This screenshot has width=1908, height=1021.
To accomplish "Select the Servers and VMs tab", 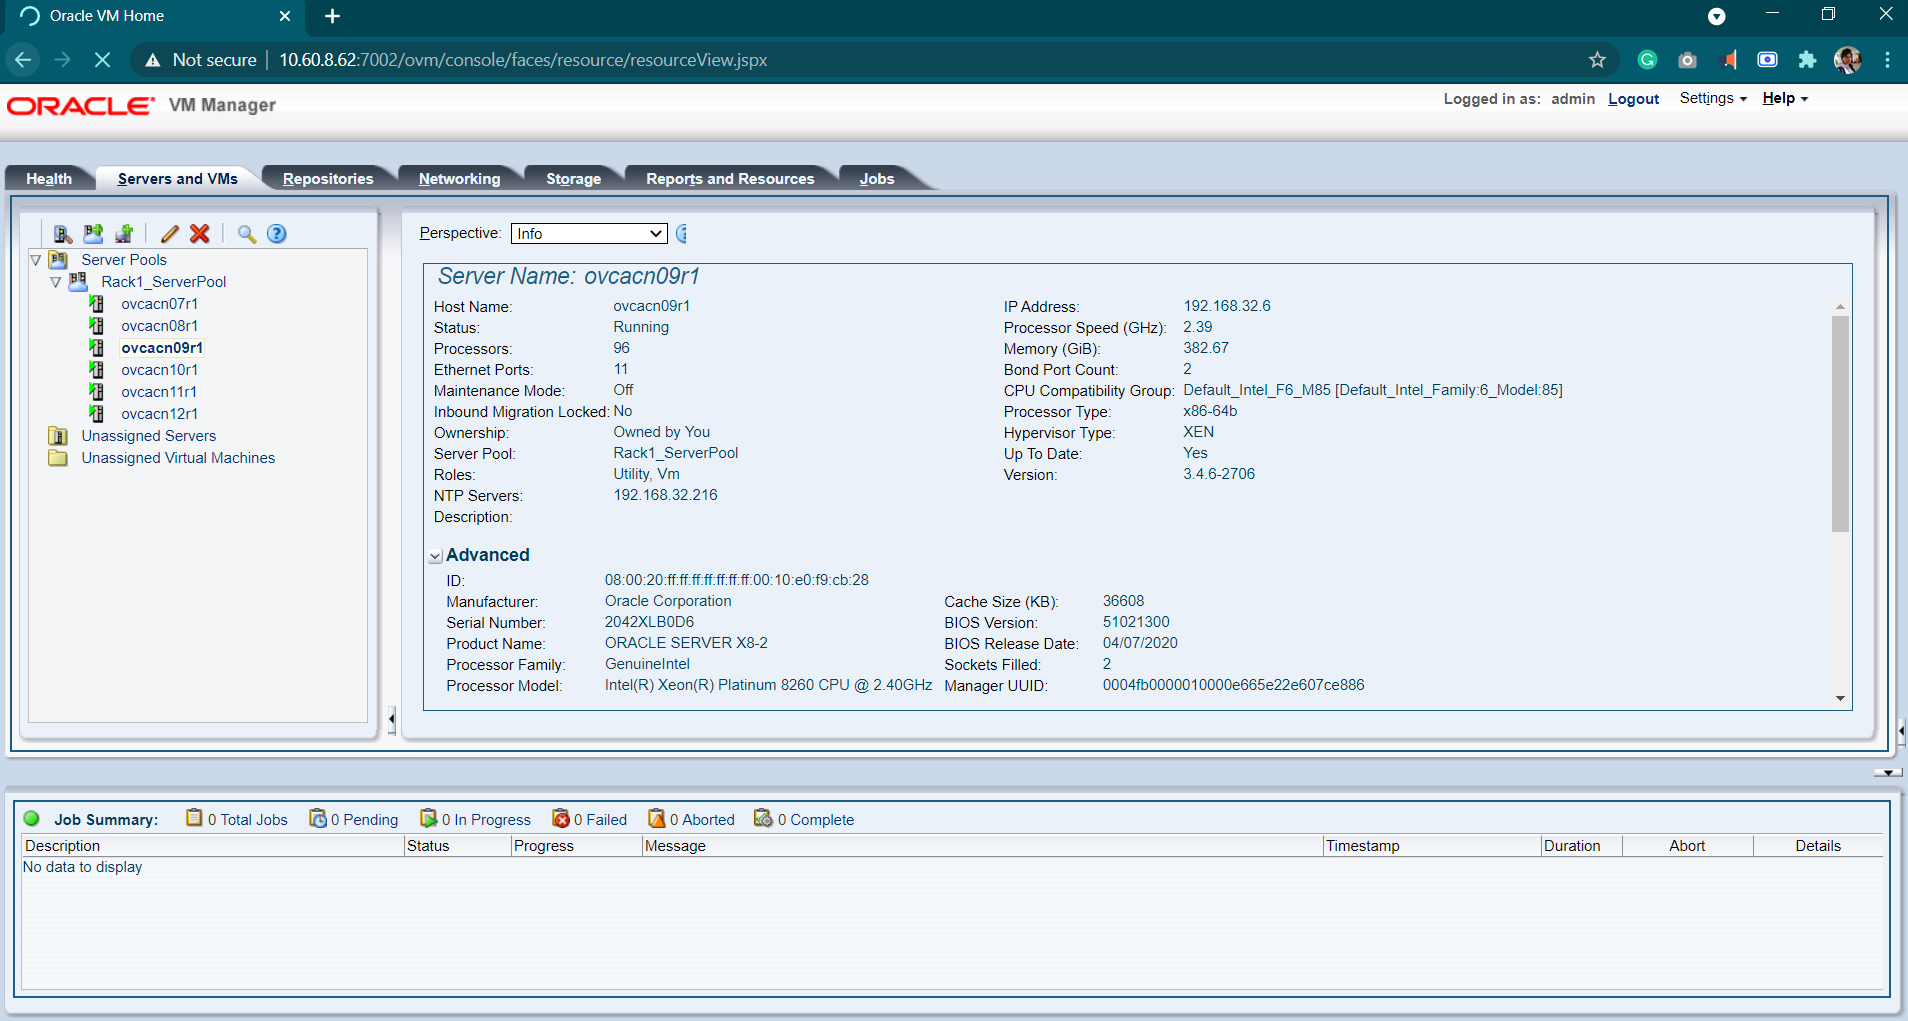I will 177,178.
